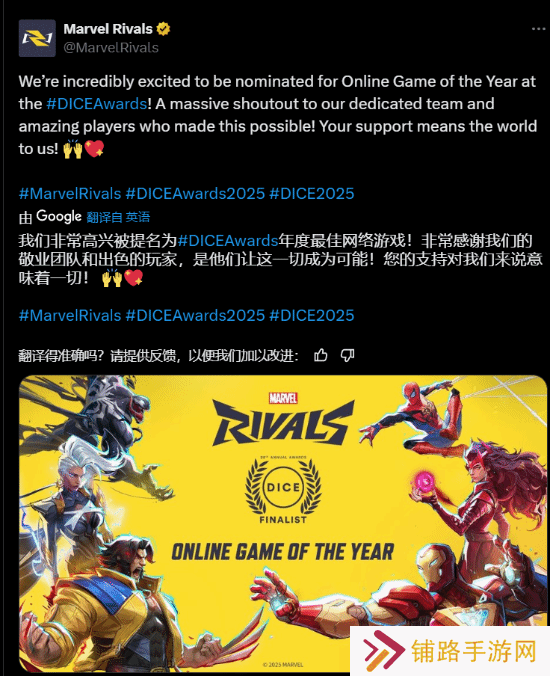Open the @MarvelRivals handle link
550x676 pixels.
point(111,47)
